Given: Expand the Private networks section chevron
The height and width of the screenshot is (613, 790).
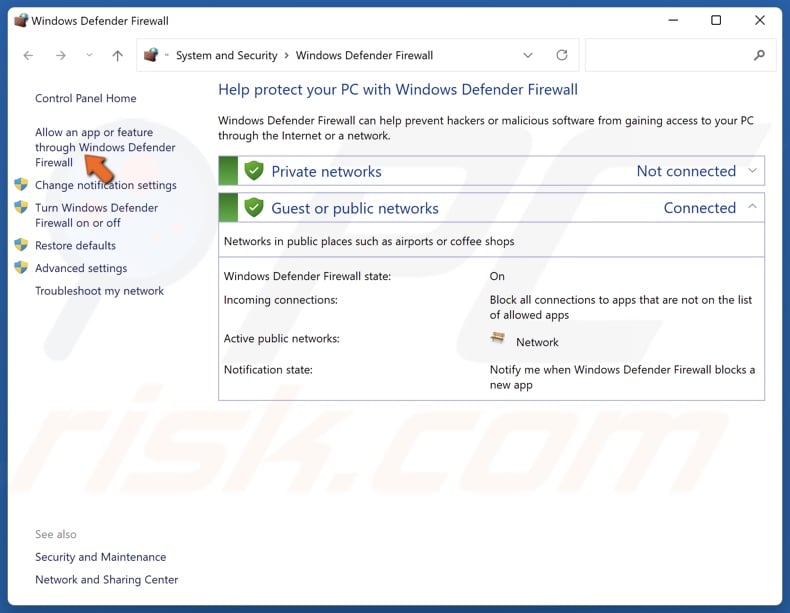Looking at the screenshot, I should (x=752, y=171).
